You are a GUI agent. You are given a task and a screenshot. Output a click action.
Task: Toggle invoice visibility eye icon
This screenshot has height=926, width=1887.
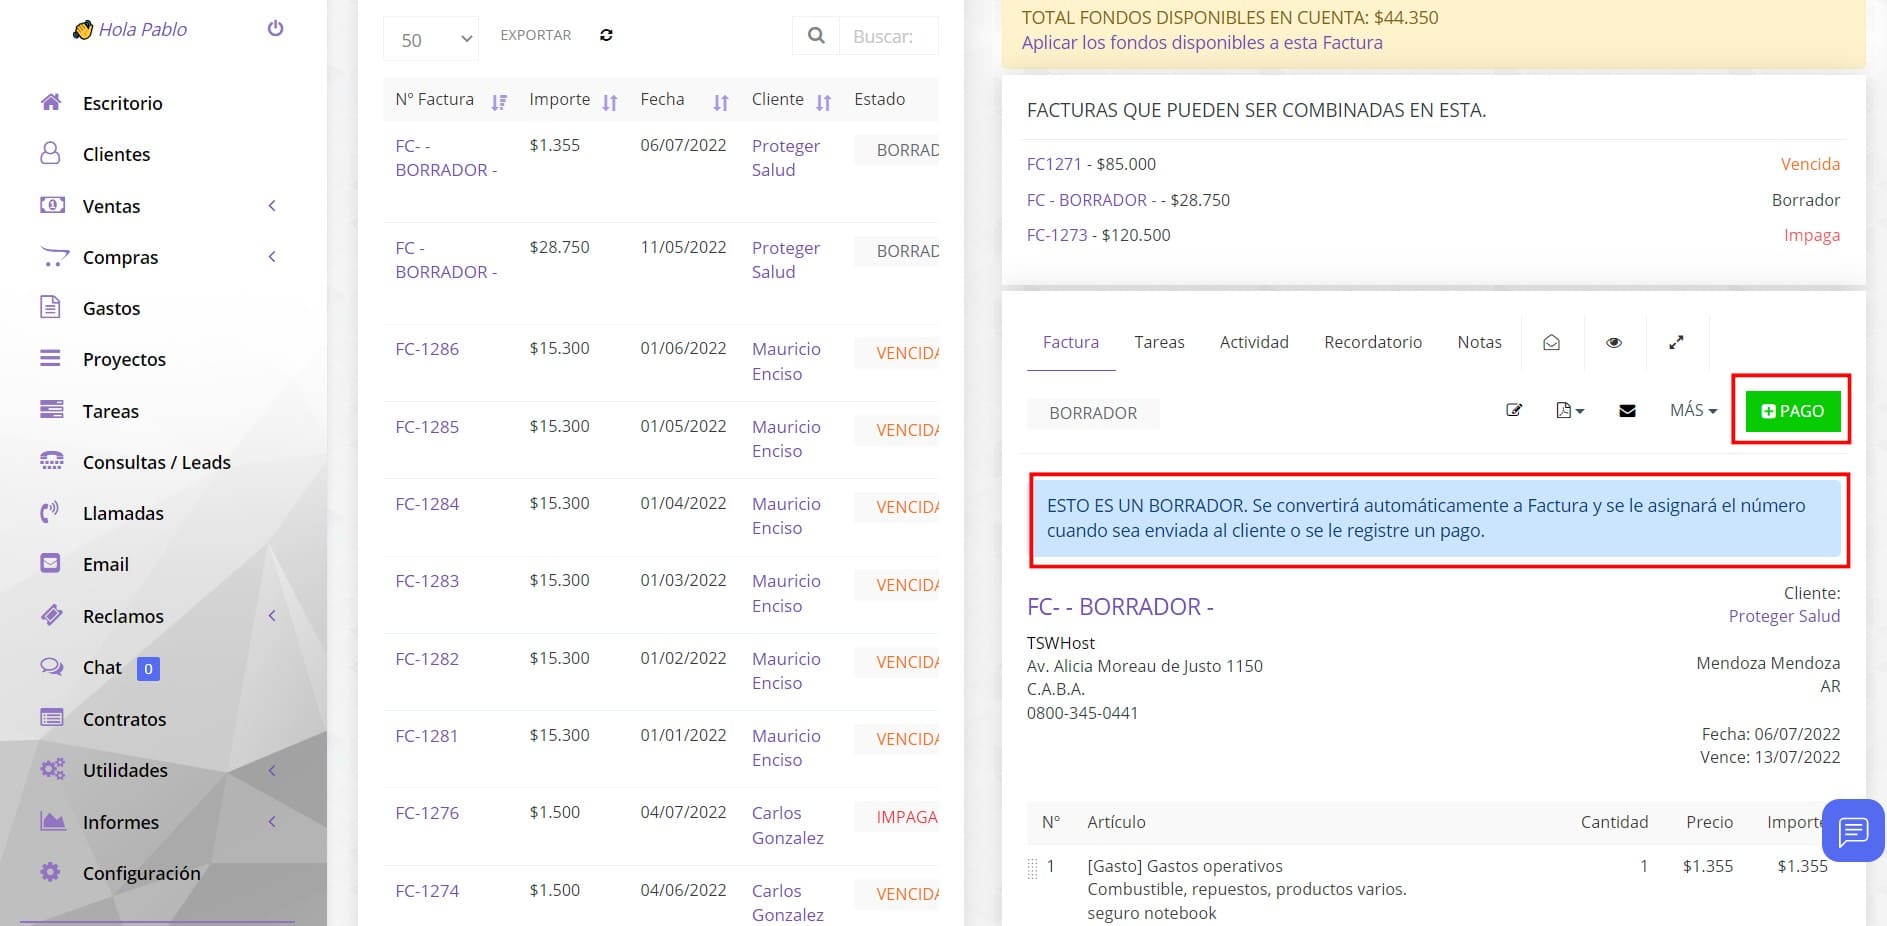coord(1613,342)
